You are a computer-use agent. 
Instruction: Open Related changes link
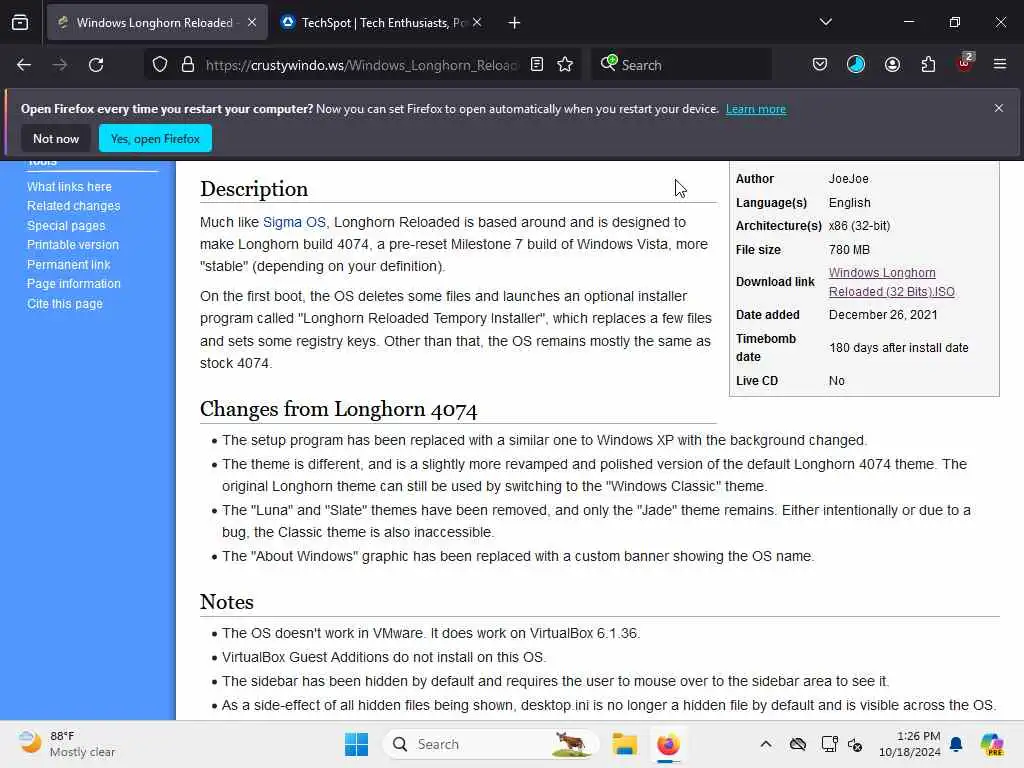[74, 206]
